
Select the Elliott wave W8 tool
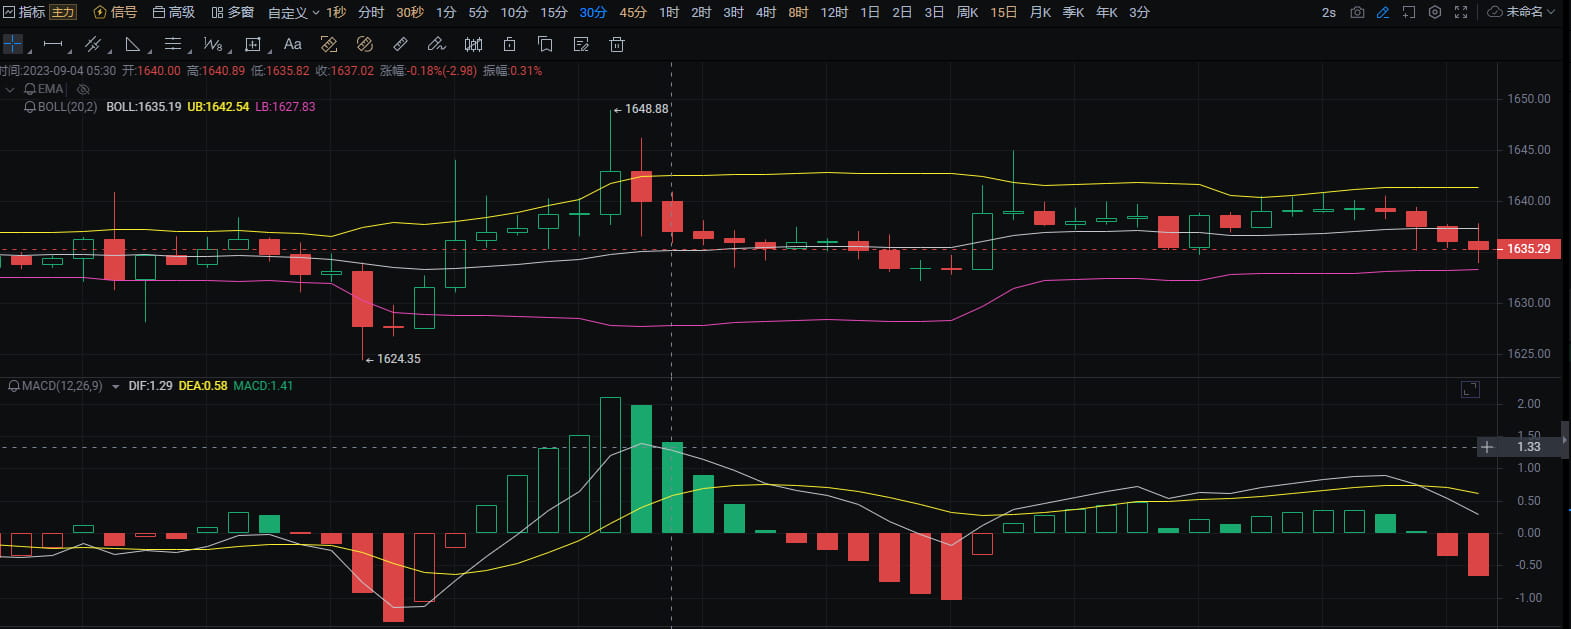(212, 44)
